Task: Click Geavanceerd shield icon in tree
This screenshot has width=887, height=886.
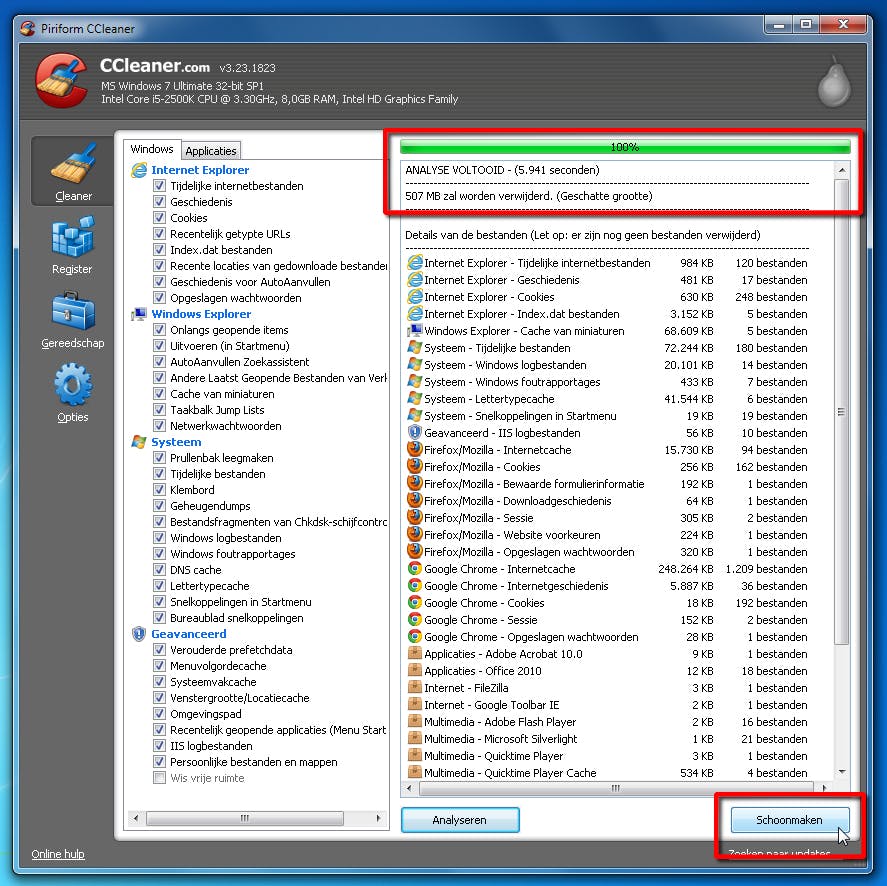Action: pos(139,634)
